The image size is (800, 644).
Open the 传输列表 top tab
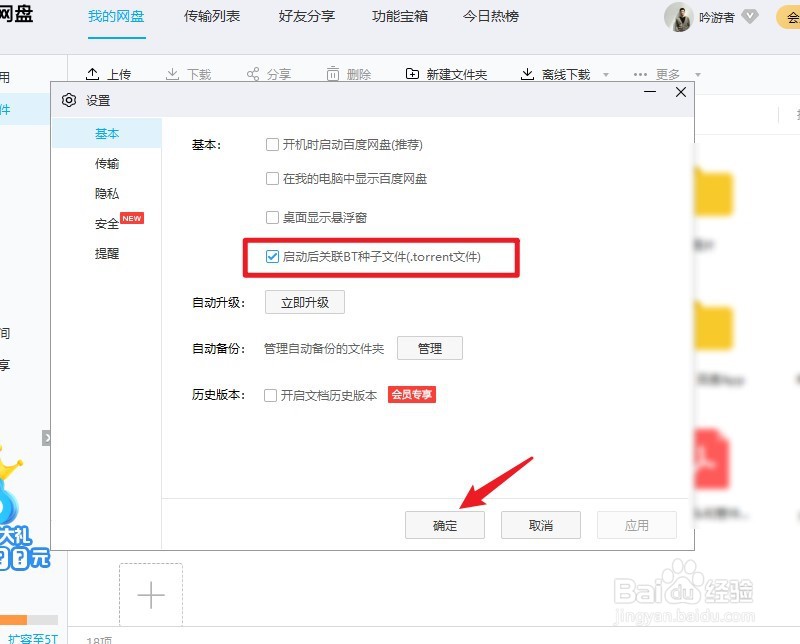pyautogui.click(x=212, y=16)
